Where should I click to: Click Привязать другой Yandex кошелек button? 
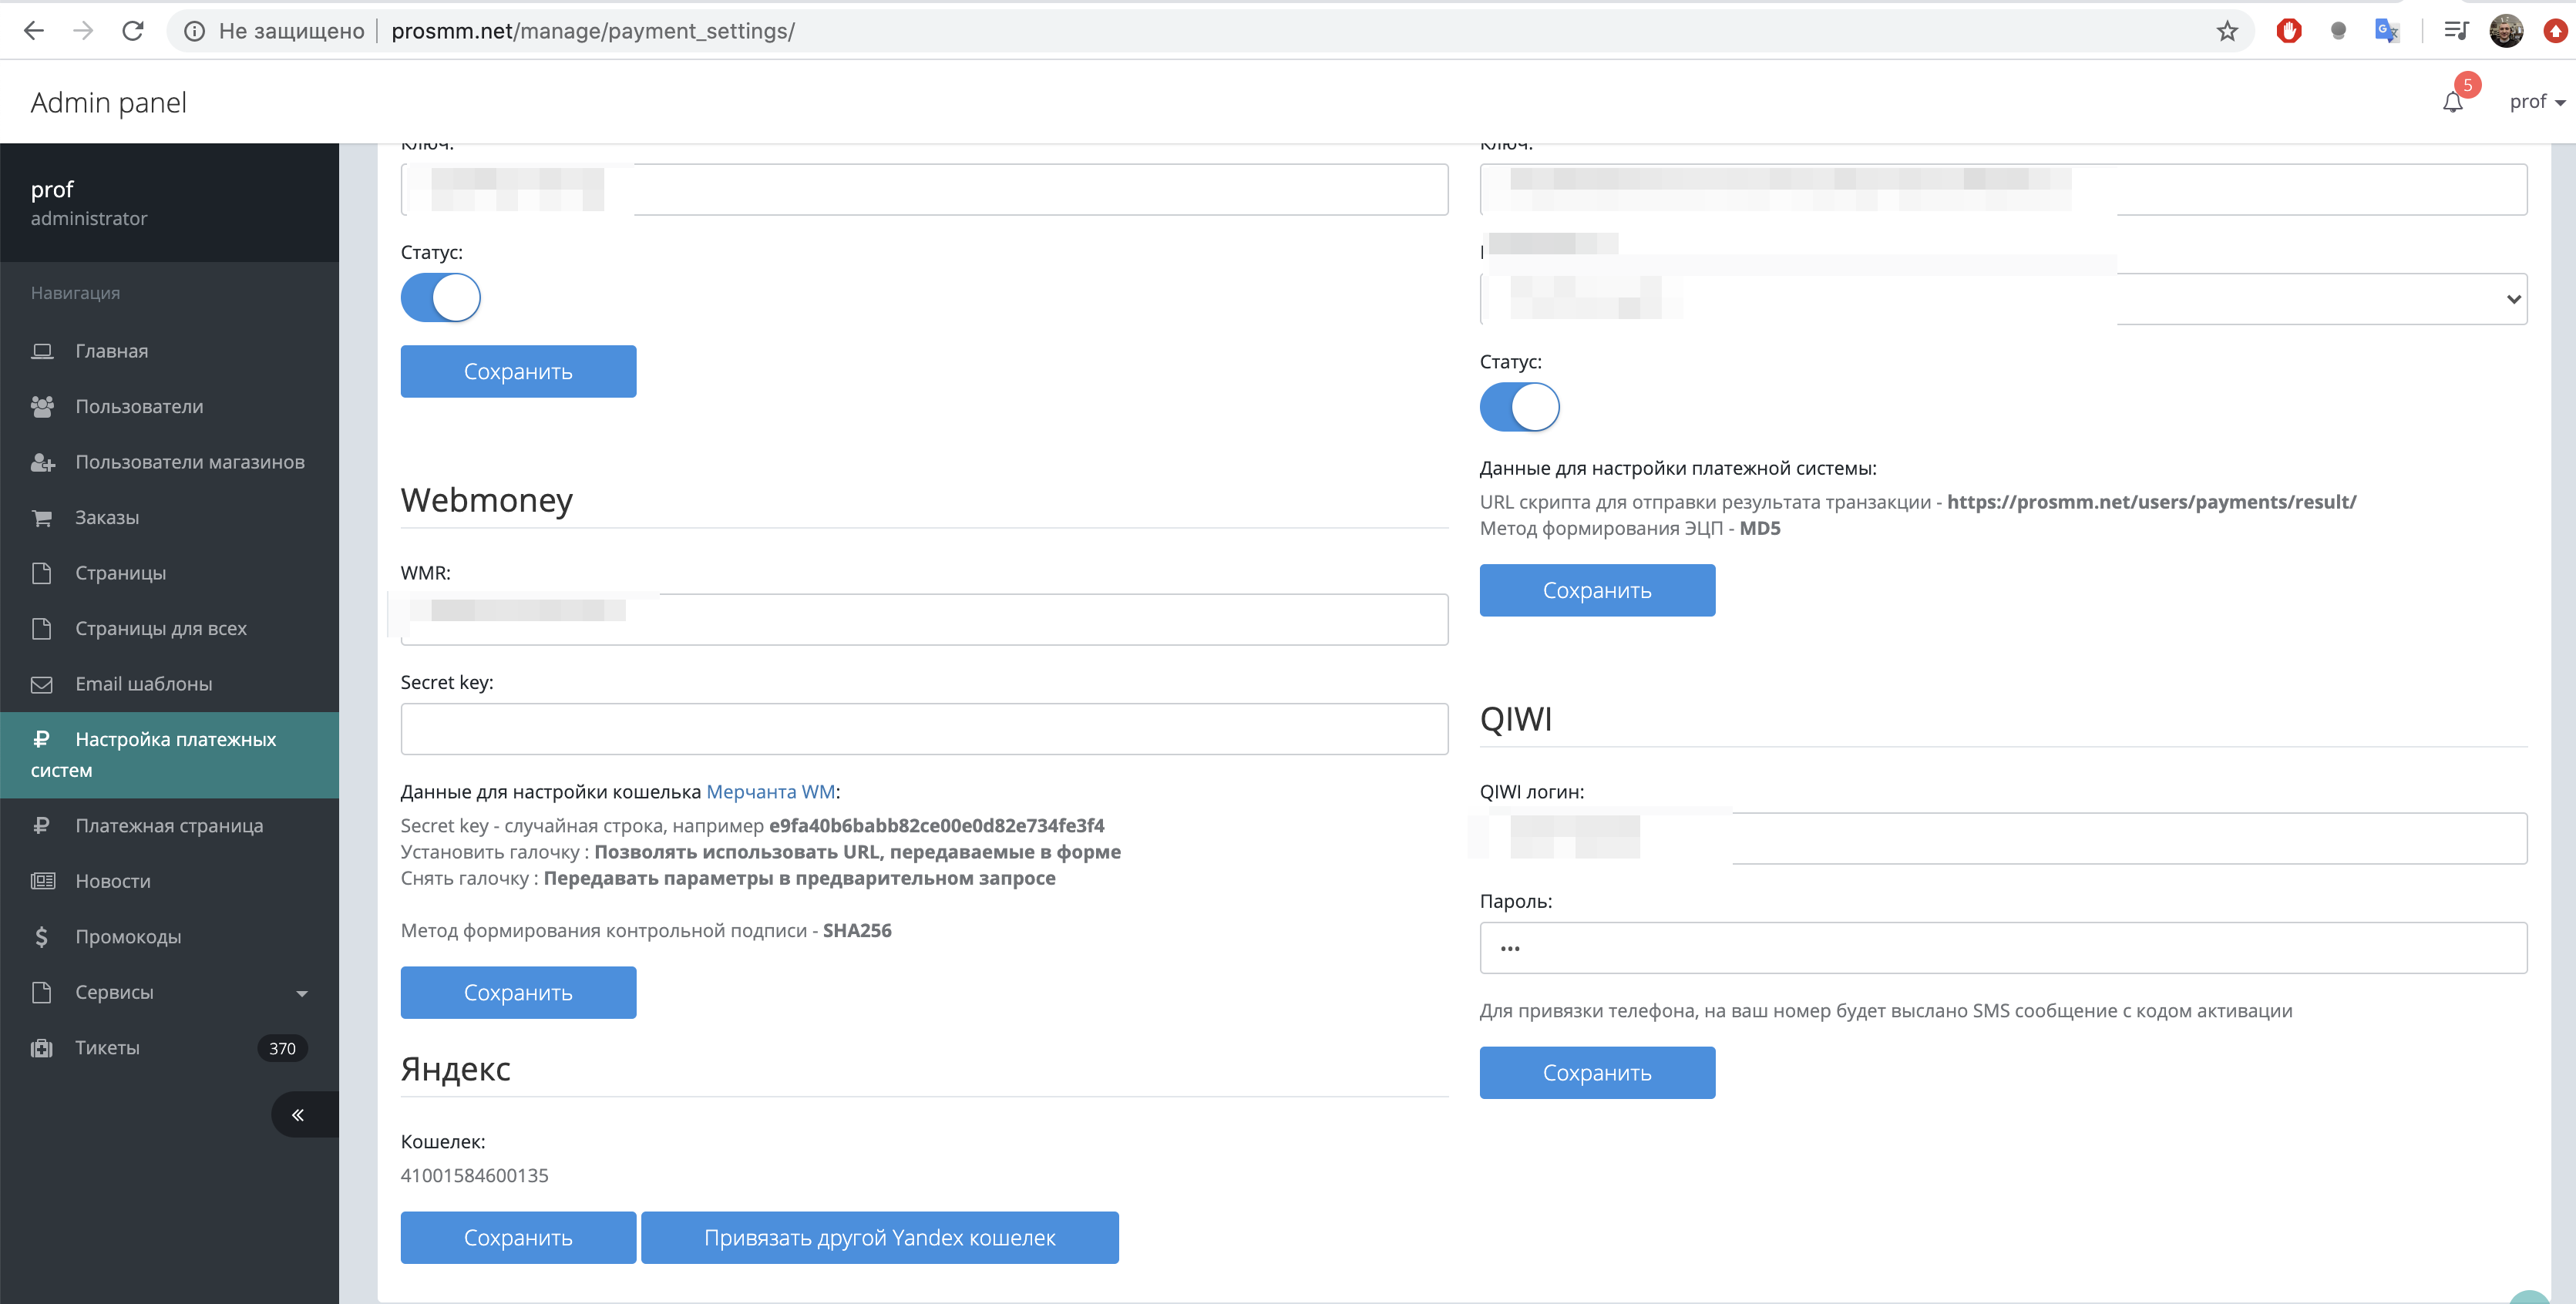pyautogui.click(x=879, y=1238)
